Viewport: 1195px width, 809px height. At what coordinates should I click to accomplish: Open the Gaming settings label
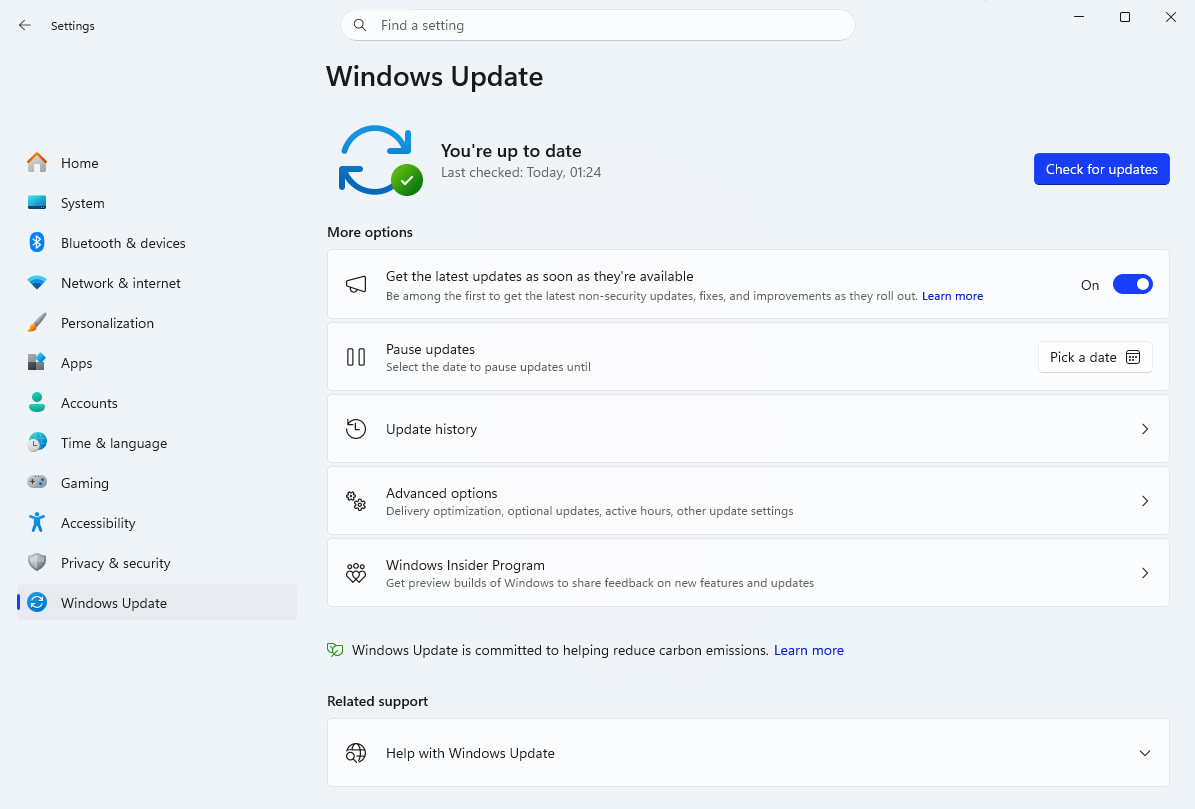pyautogui.click(x=85, y=483)
